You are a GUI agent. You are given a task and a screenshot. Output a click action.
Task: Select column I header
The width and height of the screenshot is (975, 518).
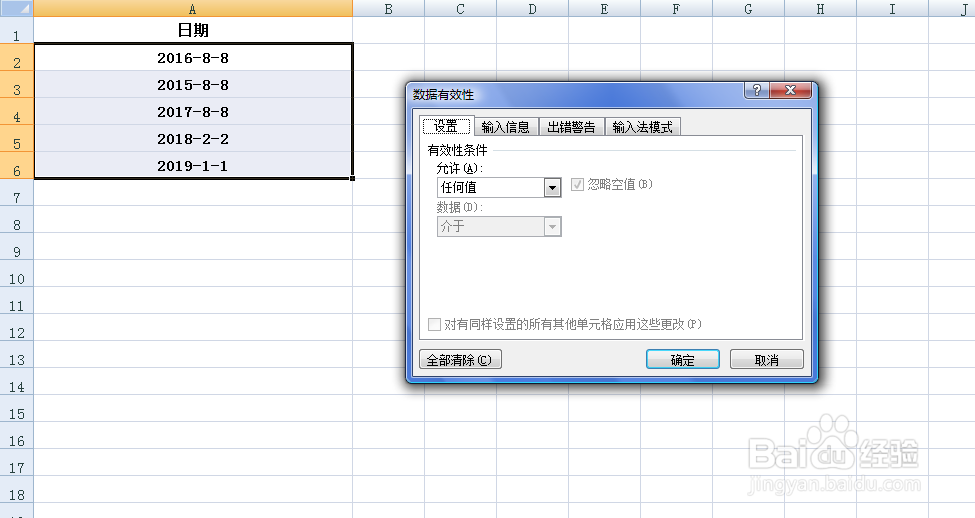(893, 9)
